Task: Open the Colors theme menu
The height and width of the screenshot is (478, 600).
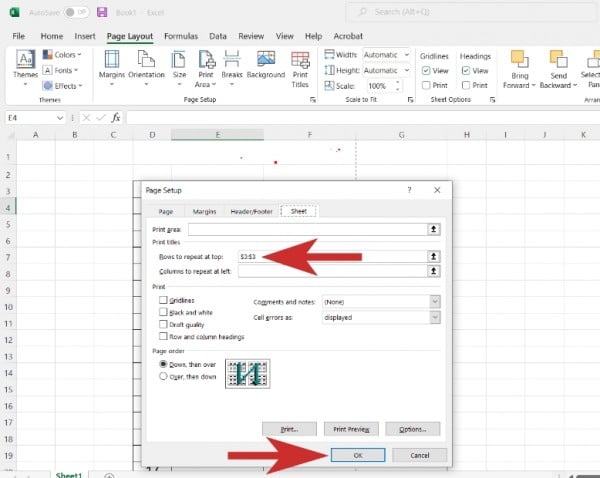Action: tap(62, 55)
